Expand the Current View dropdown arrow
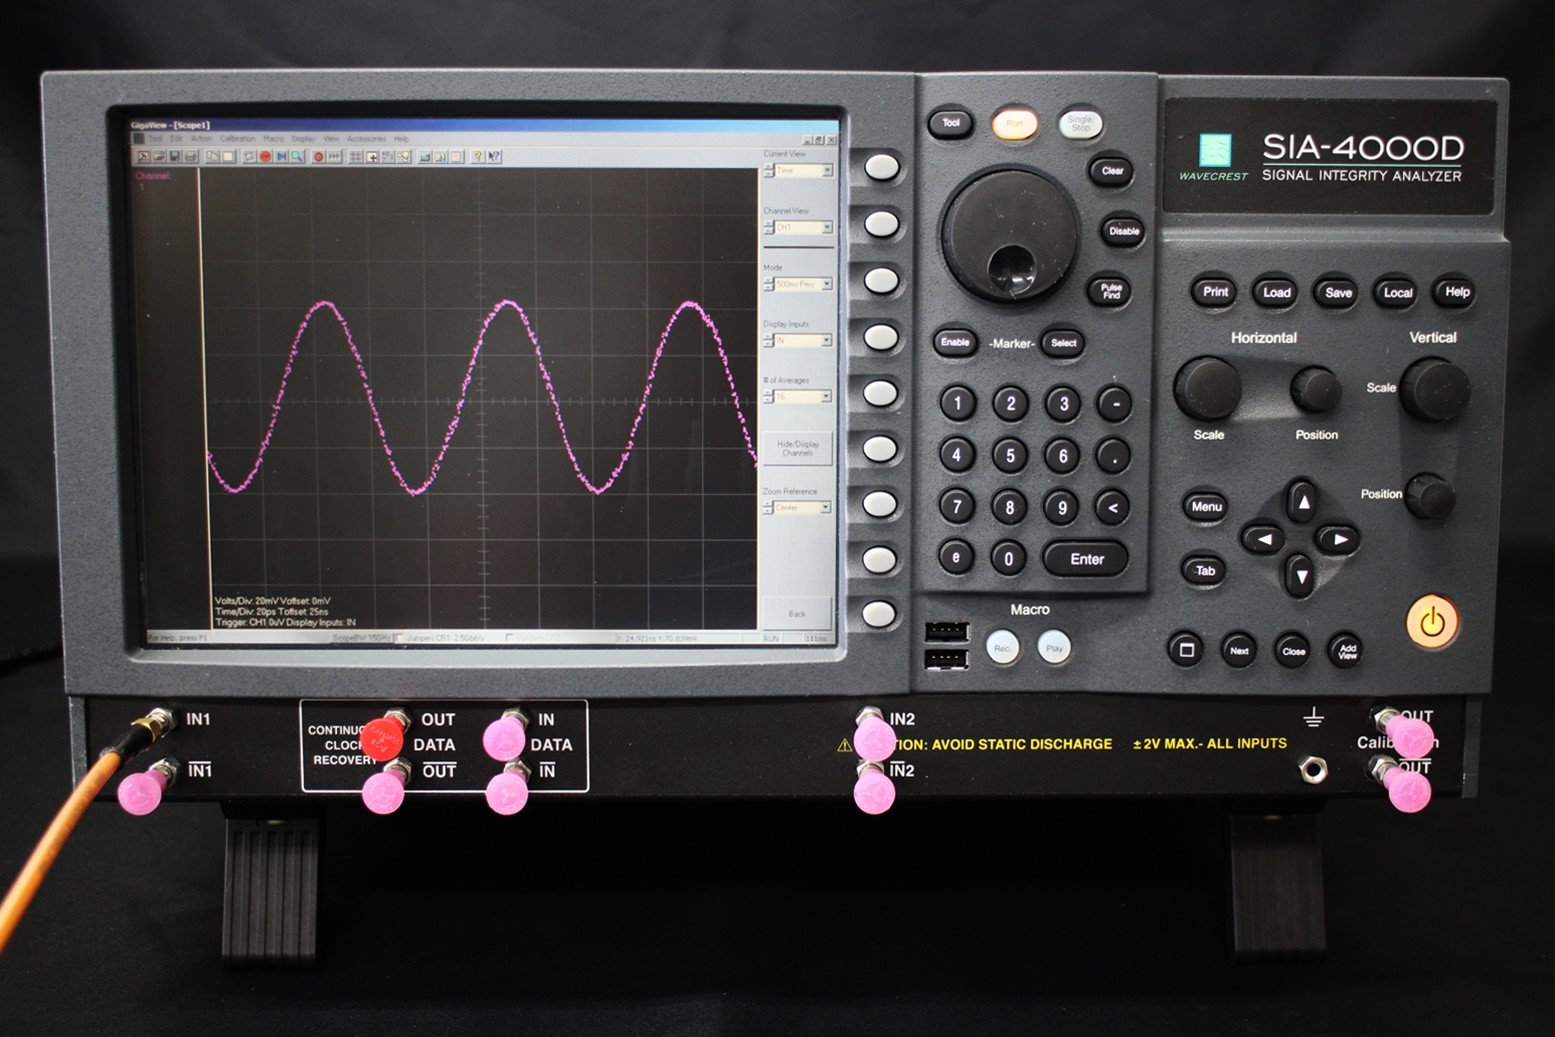This screenshot has height=1037, width=1555. 827,171
